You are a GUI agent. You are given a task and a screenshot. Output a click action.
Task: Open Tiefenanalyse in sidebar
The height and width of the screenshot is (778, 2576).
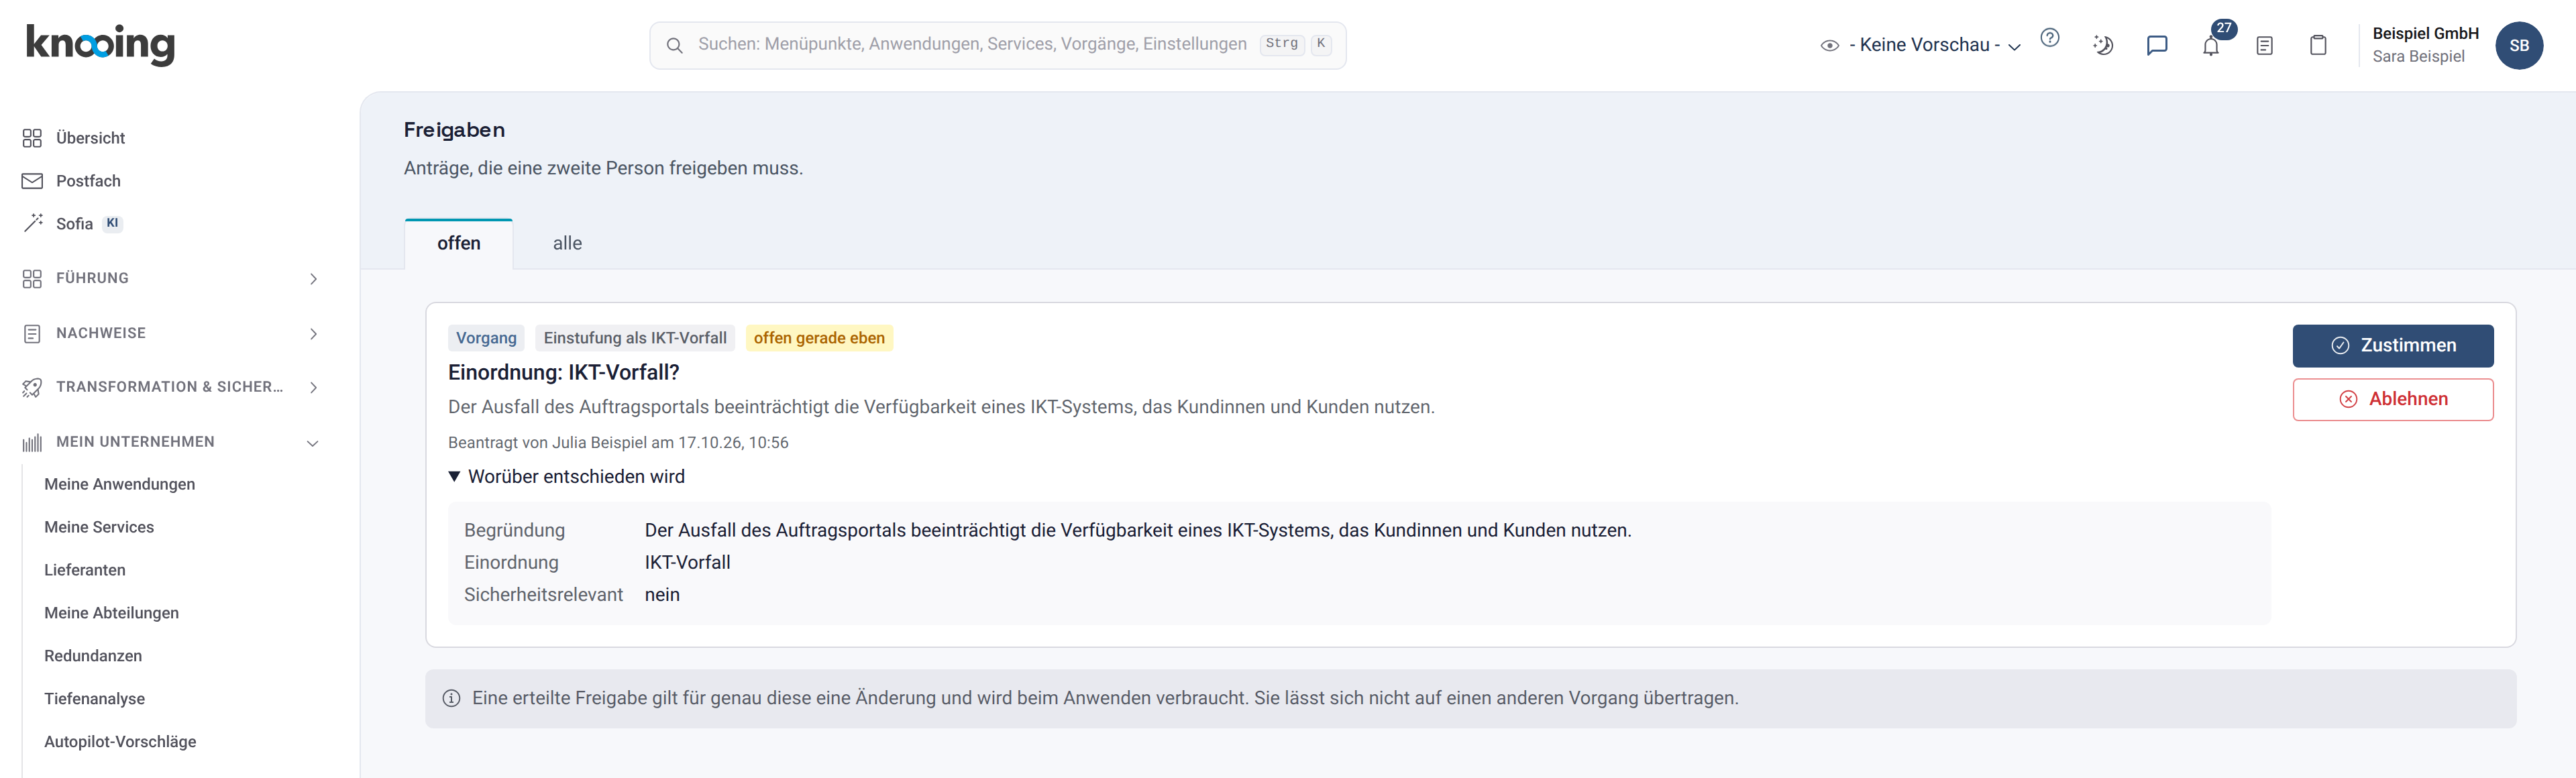point(94,699)
